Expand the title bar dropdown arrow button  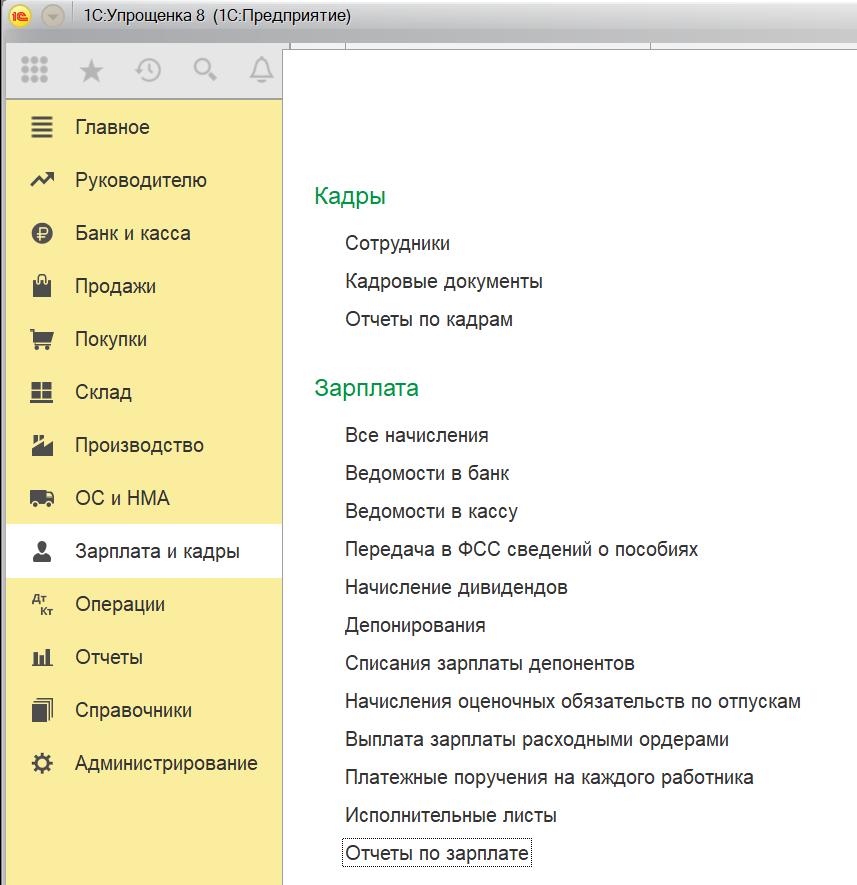coord(53,17)
